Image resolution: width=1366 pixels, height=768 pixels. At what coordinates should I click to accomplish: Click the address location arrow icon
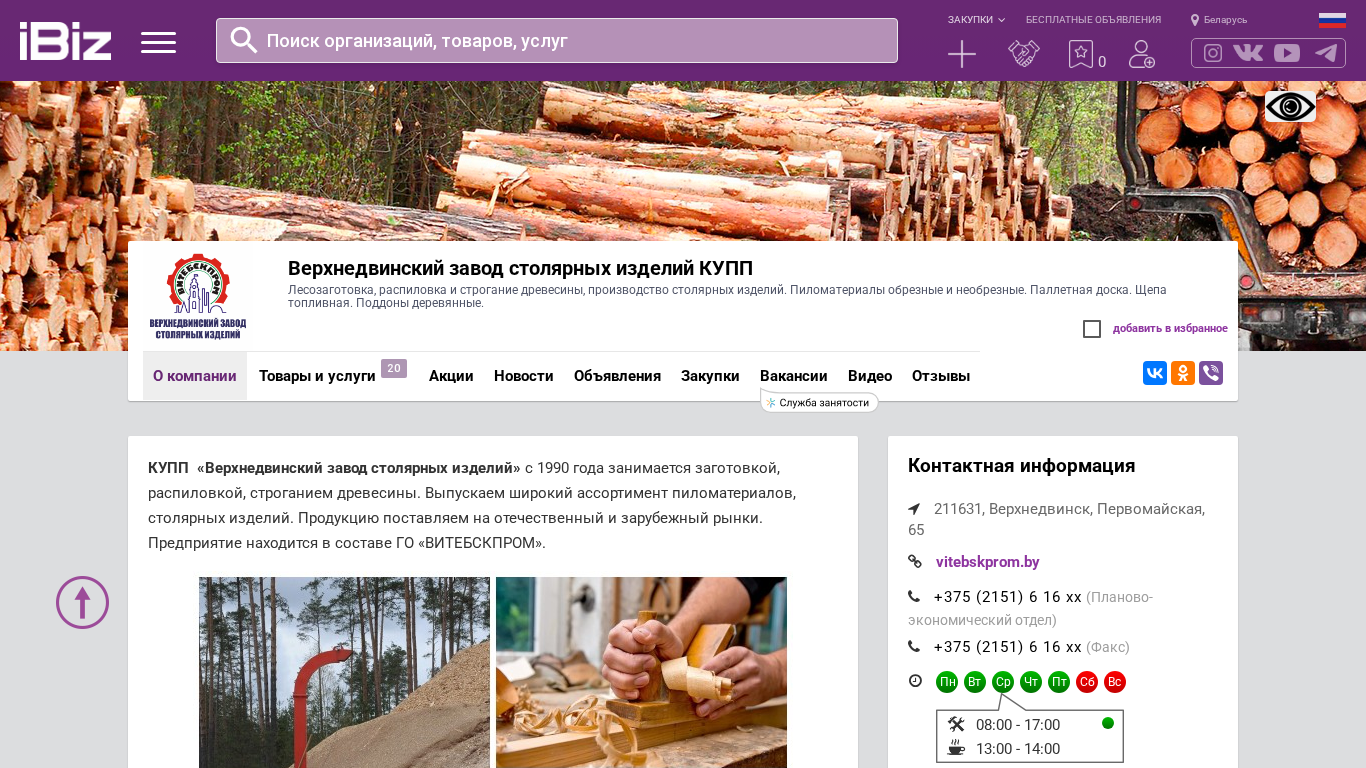click(914, 509)
